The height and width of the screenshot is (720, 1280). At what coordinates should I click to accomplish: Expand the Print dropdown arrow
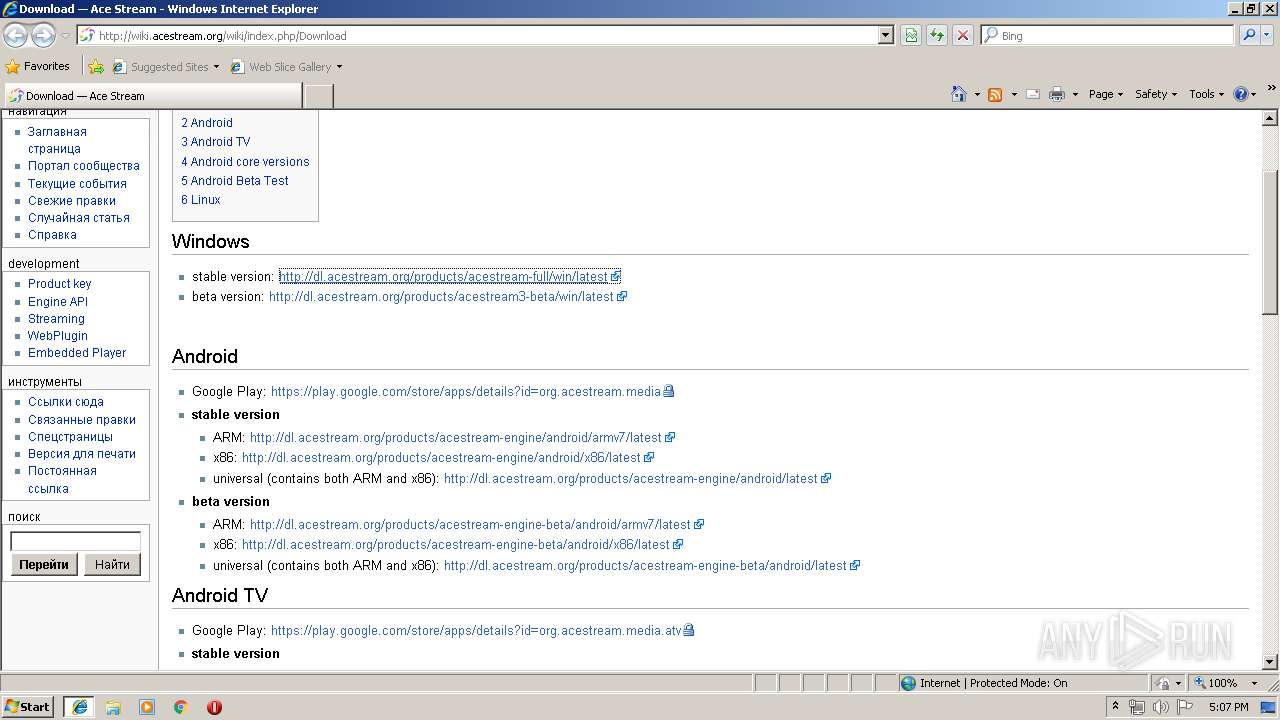pyautogui.click(x=1076, y=94)
